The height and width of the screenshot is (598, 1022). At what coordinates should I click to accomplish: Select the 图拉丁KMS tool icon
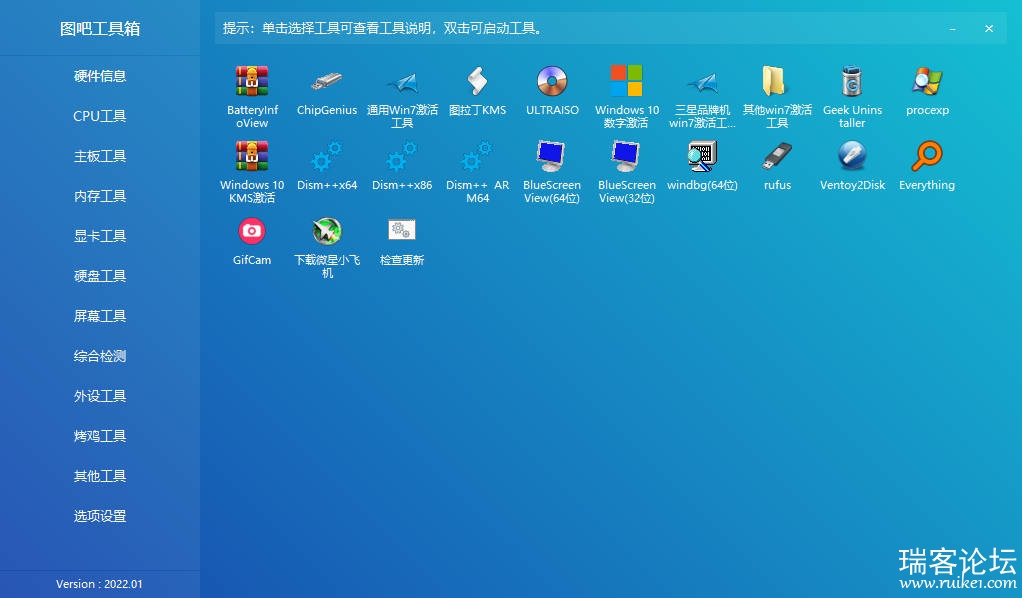point(477,81)
